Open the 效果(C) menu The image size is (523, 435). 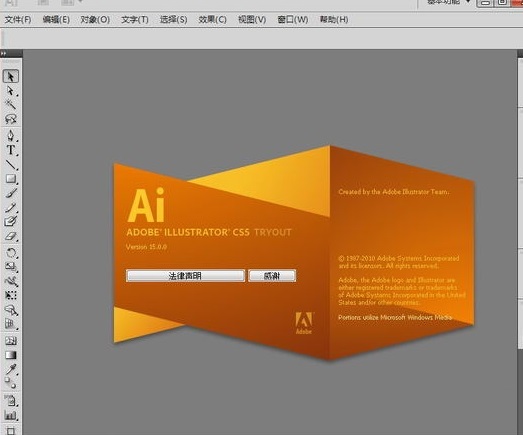[x=212, y=20]
